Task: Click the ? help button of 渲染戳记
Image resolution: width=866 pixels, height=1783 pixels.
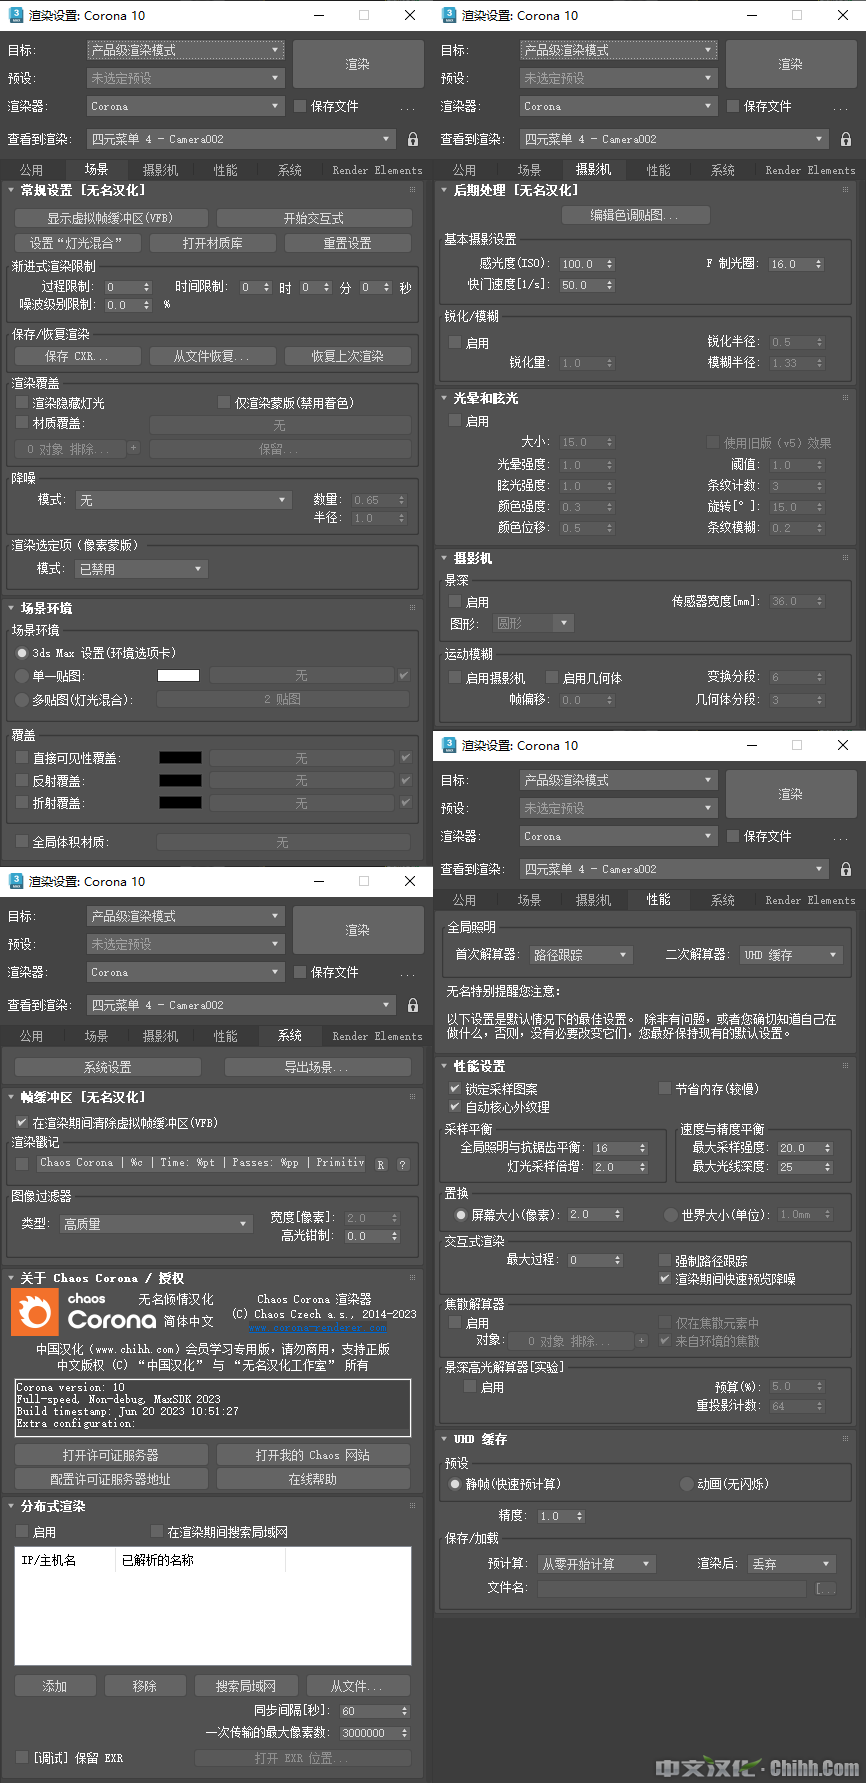Action: [x=403, y=1164]
